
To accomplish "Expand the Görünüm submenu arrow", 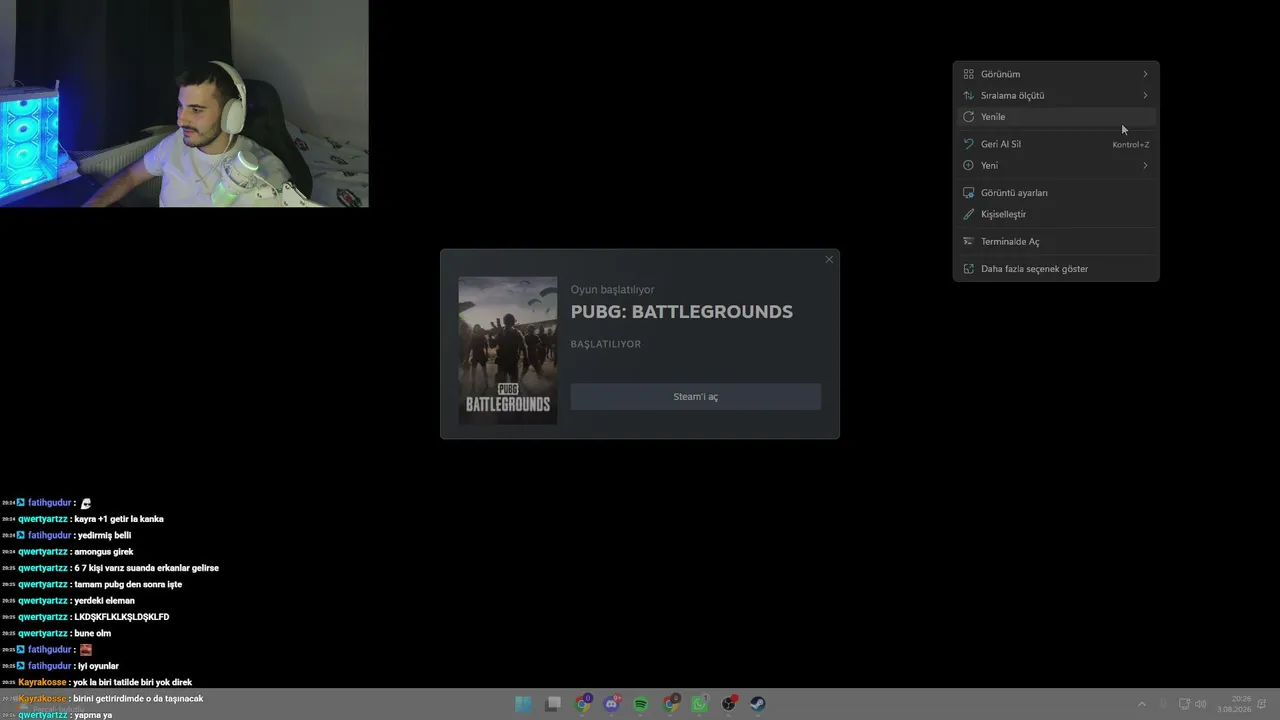I will (x=1145, y=74).
